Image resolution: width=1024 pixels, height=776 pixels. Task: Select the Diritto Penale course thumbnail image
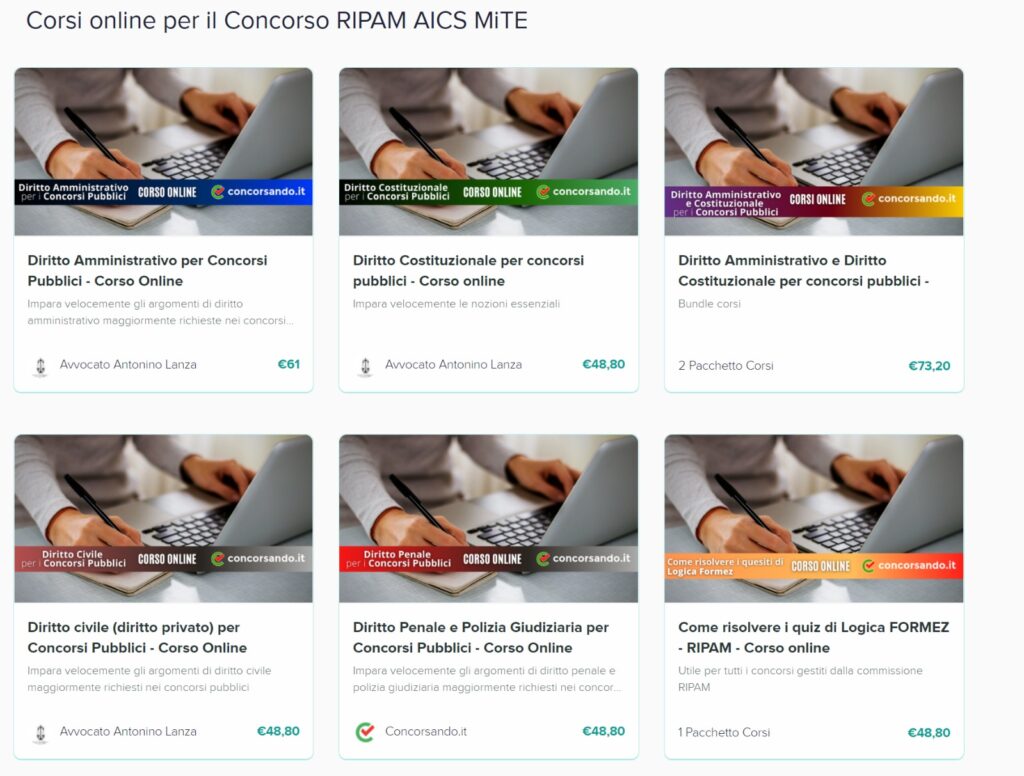coord(488,519)
